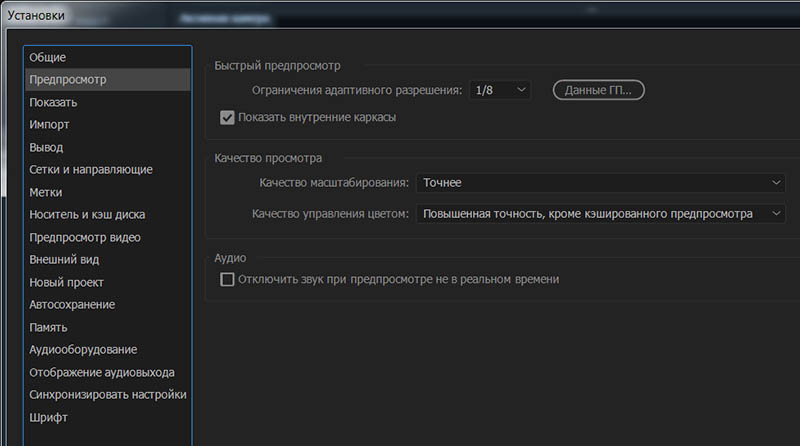Image resolution: width=800 pixels, height=446 pixels.
Task: Expand "Качество масштабирования" dropdown
Action: point(600,183)
